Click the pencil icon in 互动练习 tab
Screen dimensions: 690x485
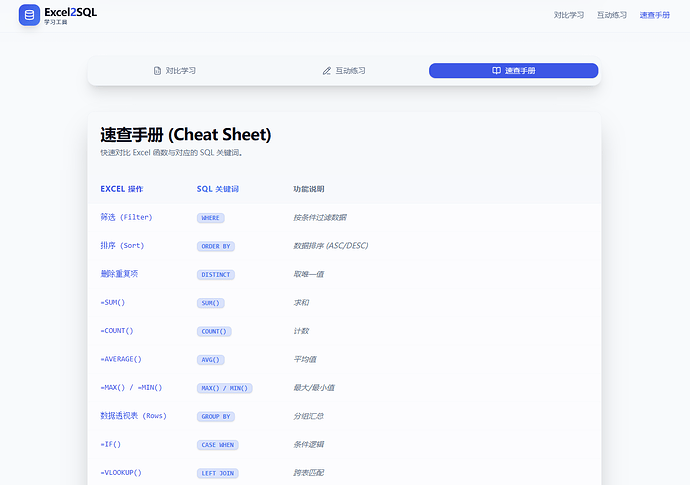pos(326,71)
